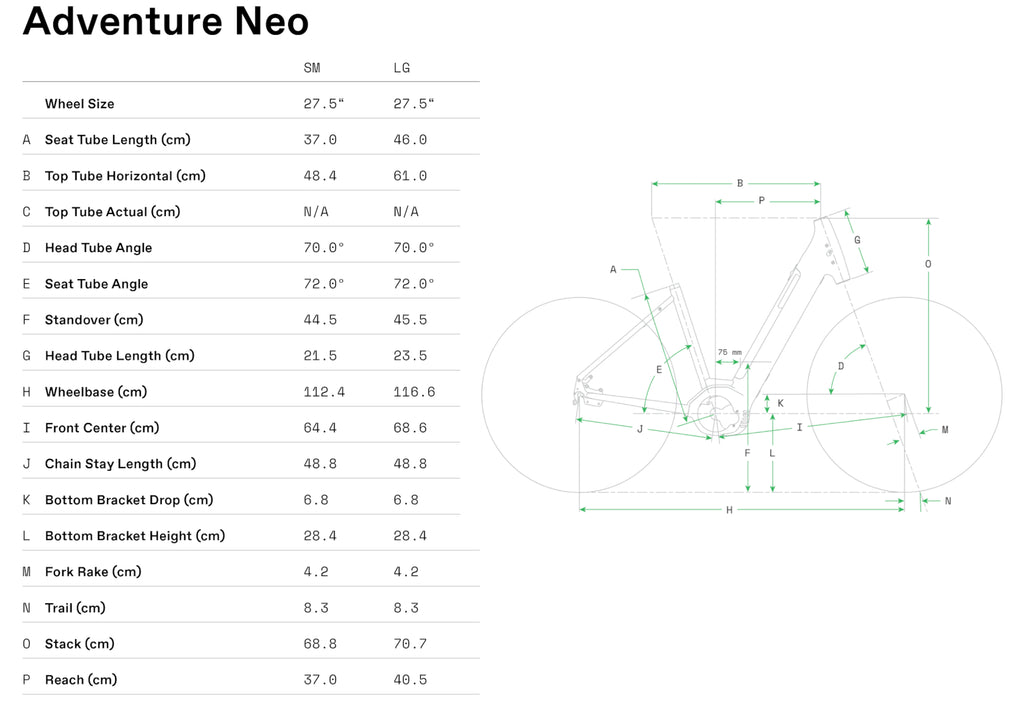Viewport: 1024px width, 717px height.
Task: Click the Seat Tube Length row label
Action: (x=117, y=140)
